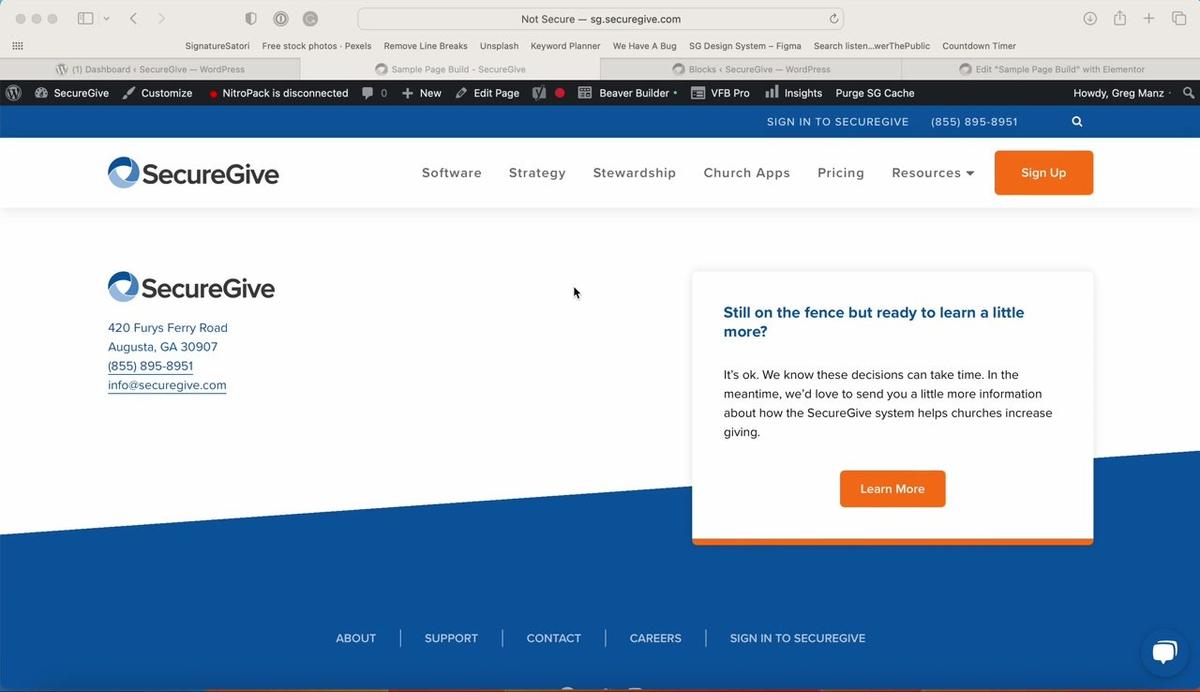1200x692 pixels.
Task: Show Safari's downloads icon
Action: [x=1090, y=19]
